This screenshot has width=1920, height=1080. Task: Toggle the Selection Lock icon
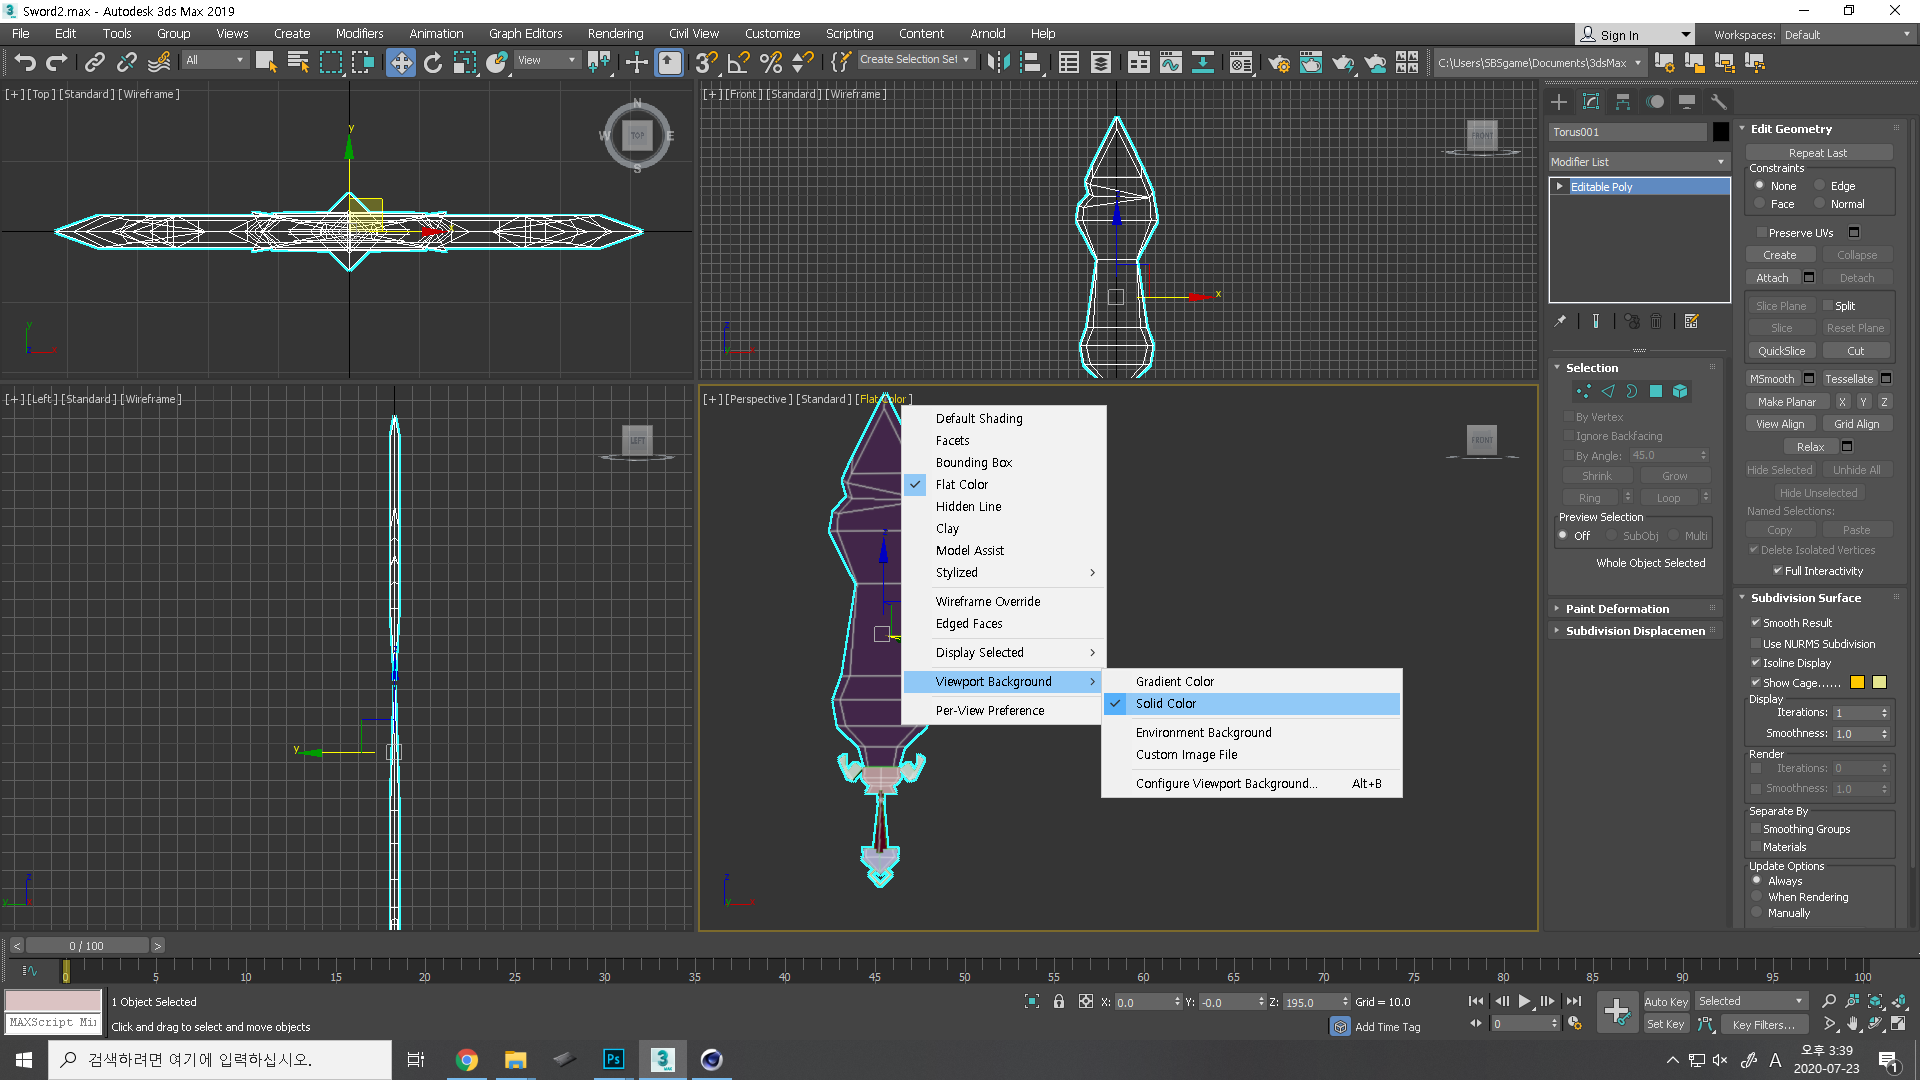click(x=1059, y=1001)
